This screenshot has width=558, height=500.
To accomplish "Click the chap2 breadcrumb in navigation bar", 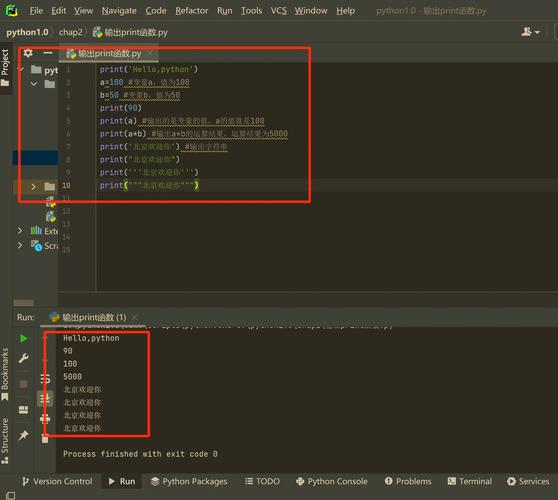I will 70,32.
